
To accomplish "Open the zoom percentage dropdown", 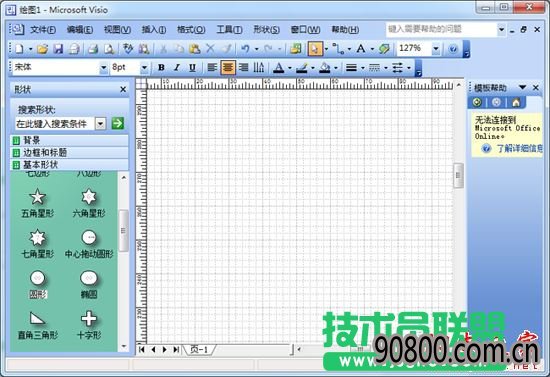I will [x=436, y=49].
